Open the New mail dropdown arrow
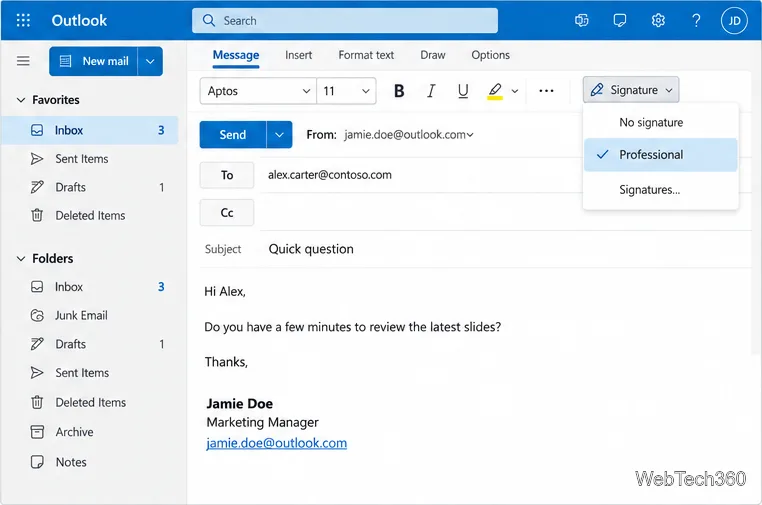762x505 pixels. [150, 61]
